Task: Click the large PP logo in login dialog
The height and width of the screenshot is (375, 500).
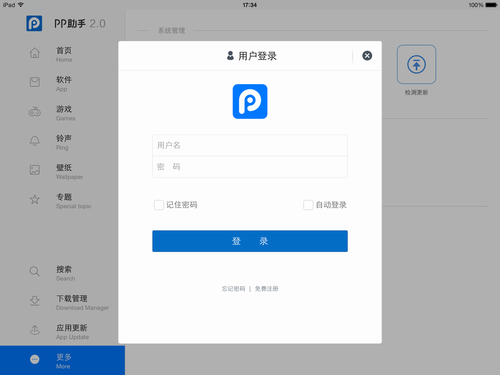Action: (x=250, y=101)
